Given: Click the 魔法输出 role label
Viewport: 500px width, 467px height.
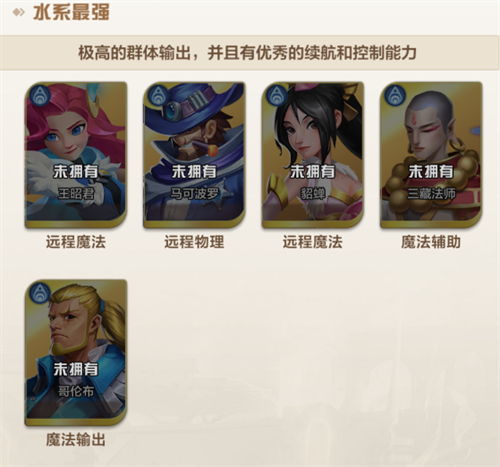Looking at the screenshot, I should click(x=76, y=440).
